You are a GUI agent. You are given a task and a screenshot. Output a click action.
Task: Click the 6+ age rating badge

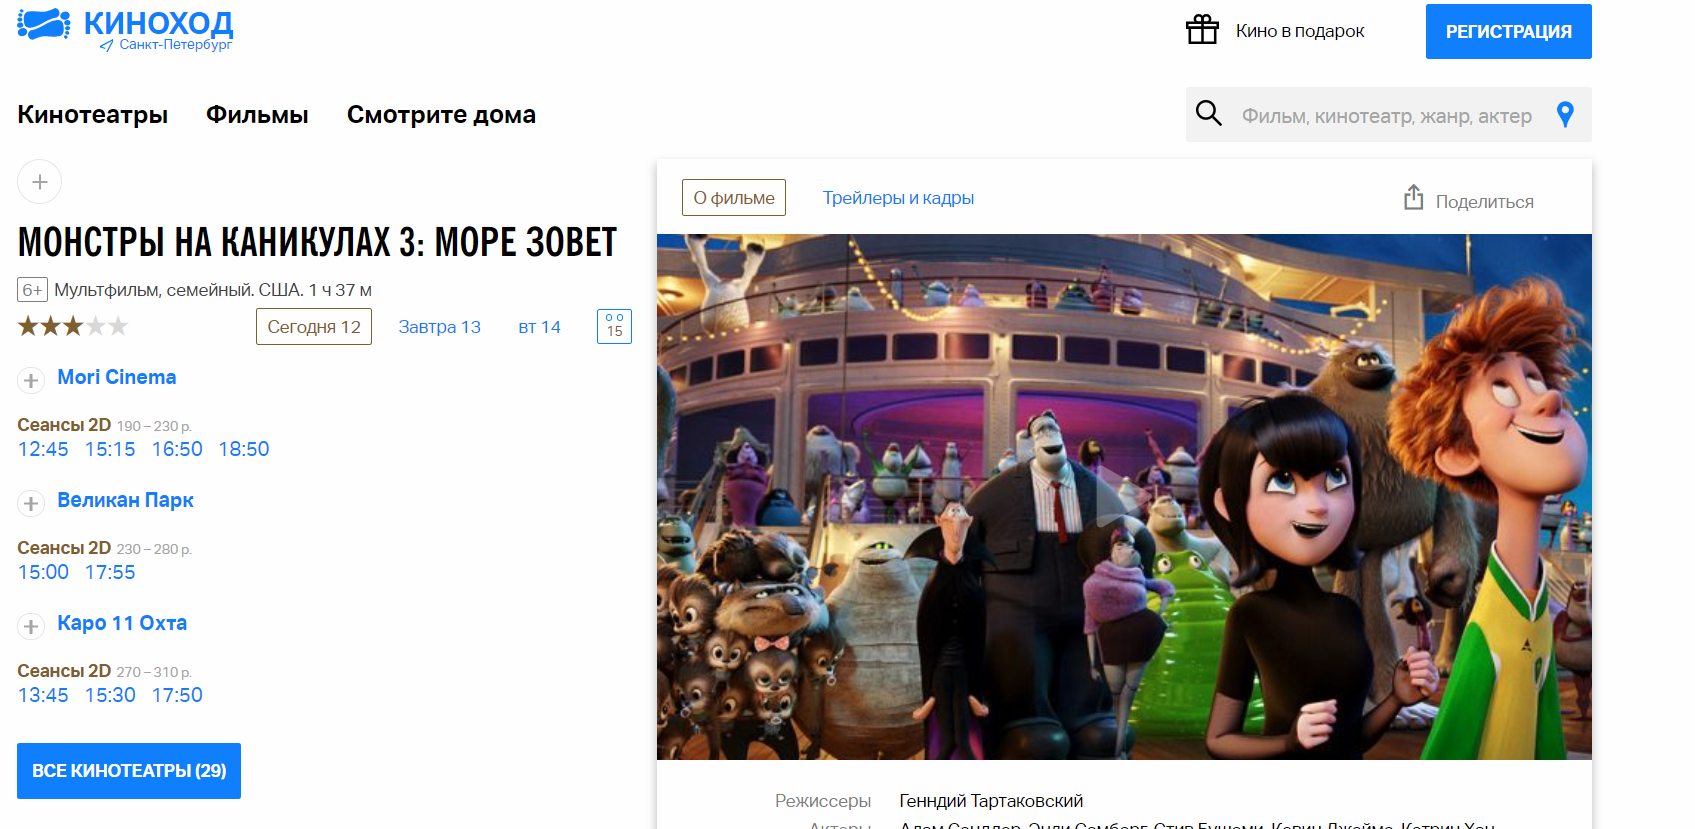(32, 290)
